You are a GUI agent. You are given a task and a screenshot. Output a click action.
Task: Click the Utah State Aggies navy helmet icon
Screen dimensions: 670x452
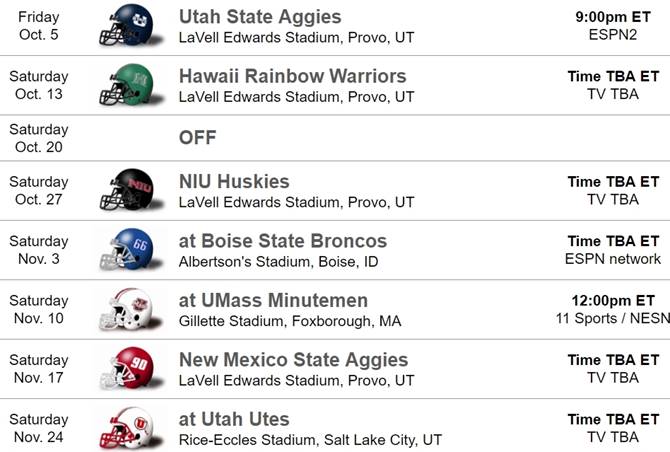(125, 26)
